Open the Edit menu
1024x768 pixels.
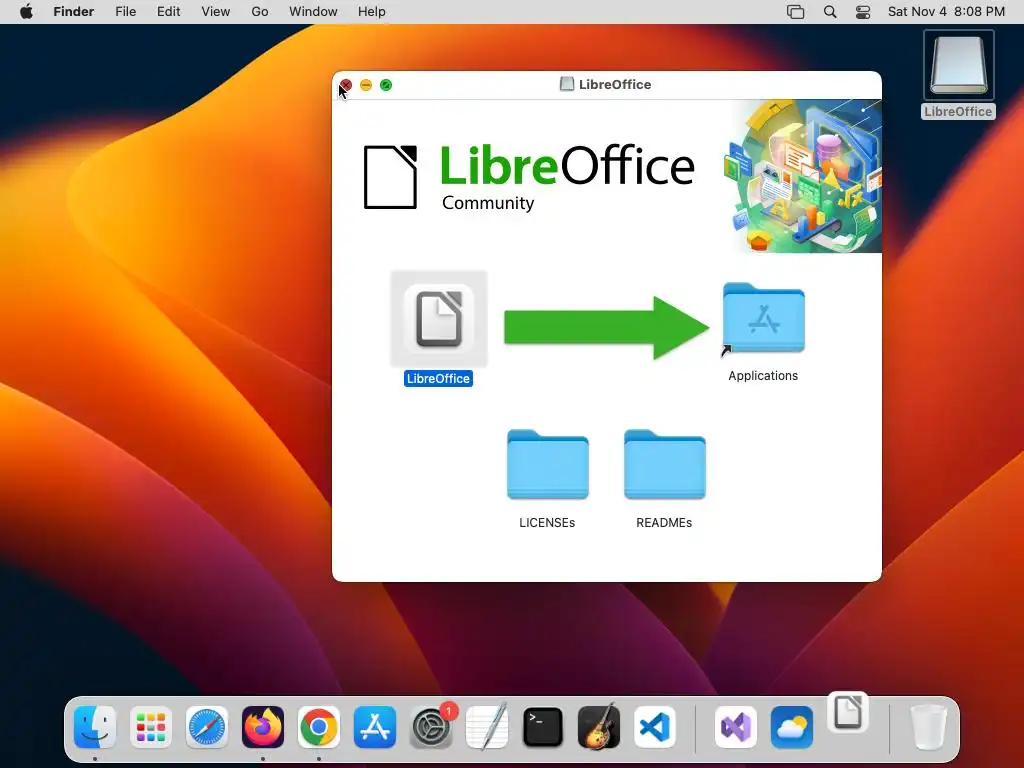click(168, 12)
